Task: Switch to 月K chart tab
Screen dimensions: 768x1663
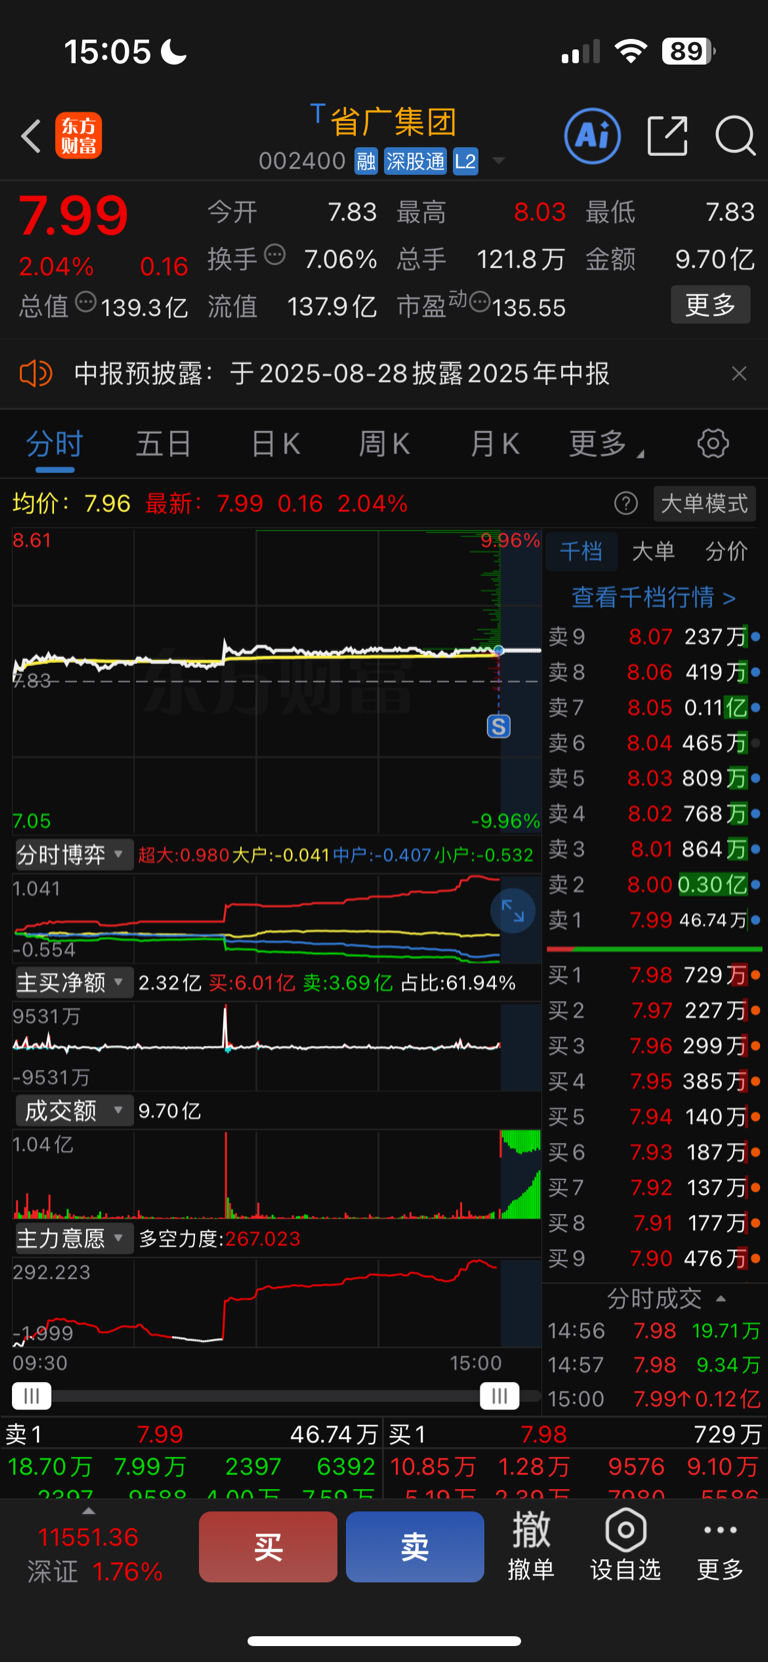Action: pyautogui.click(x=495, y=444)
